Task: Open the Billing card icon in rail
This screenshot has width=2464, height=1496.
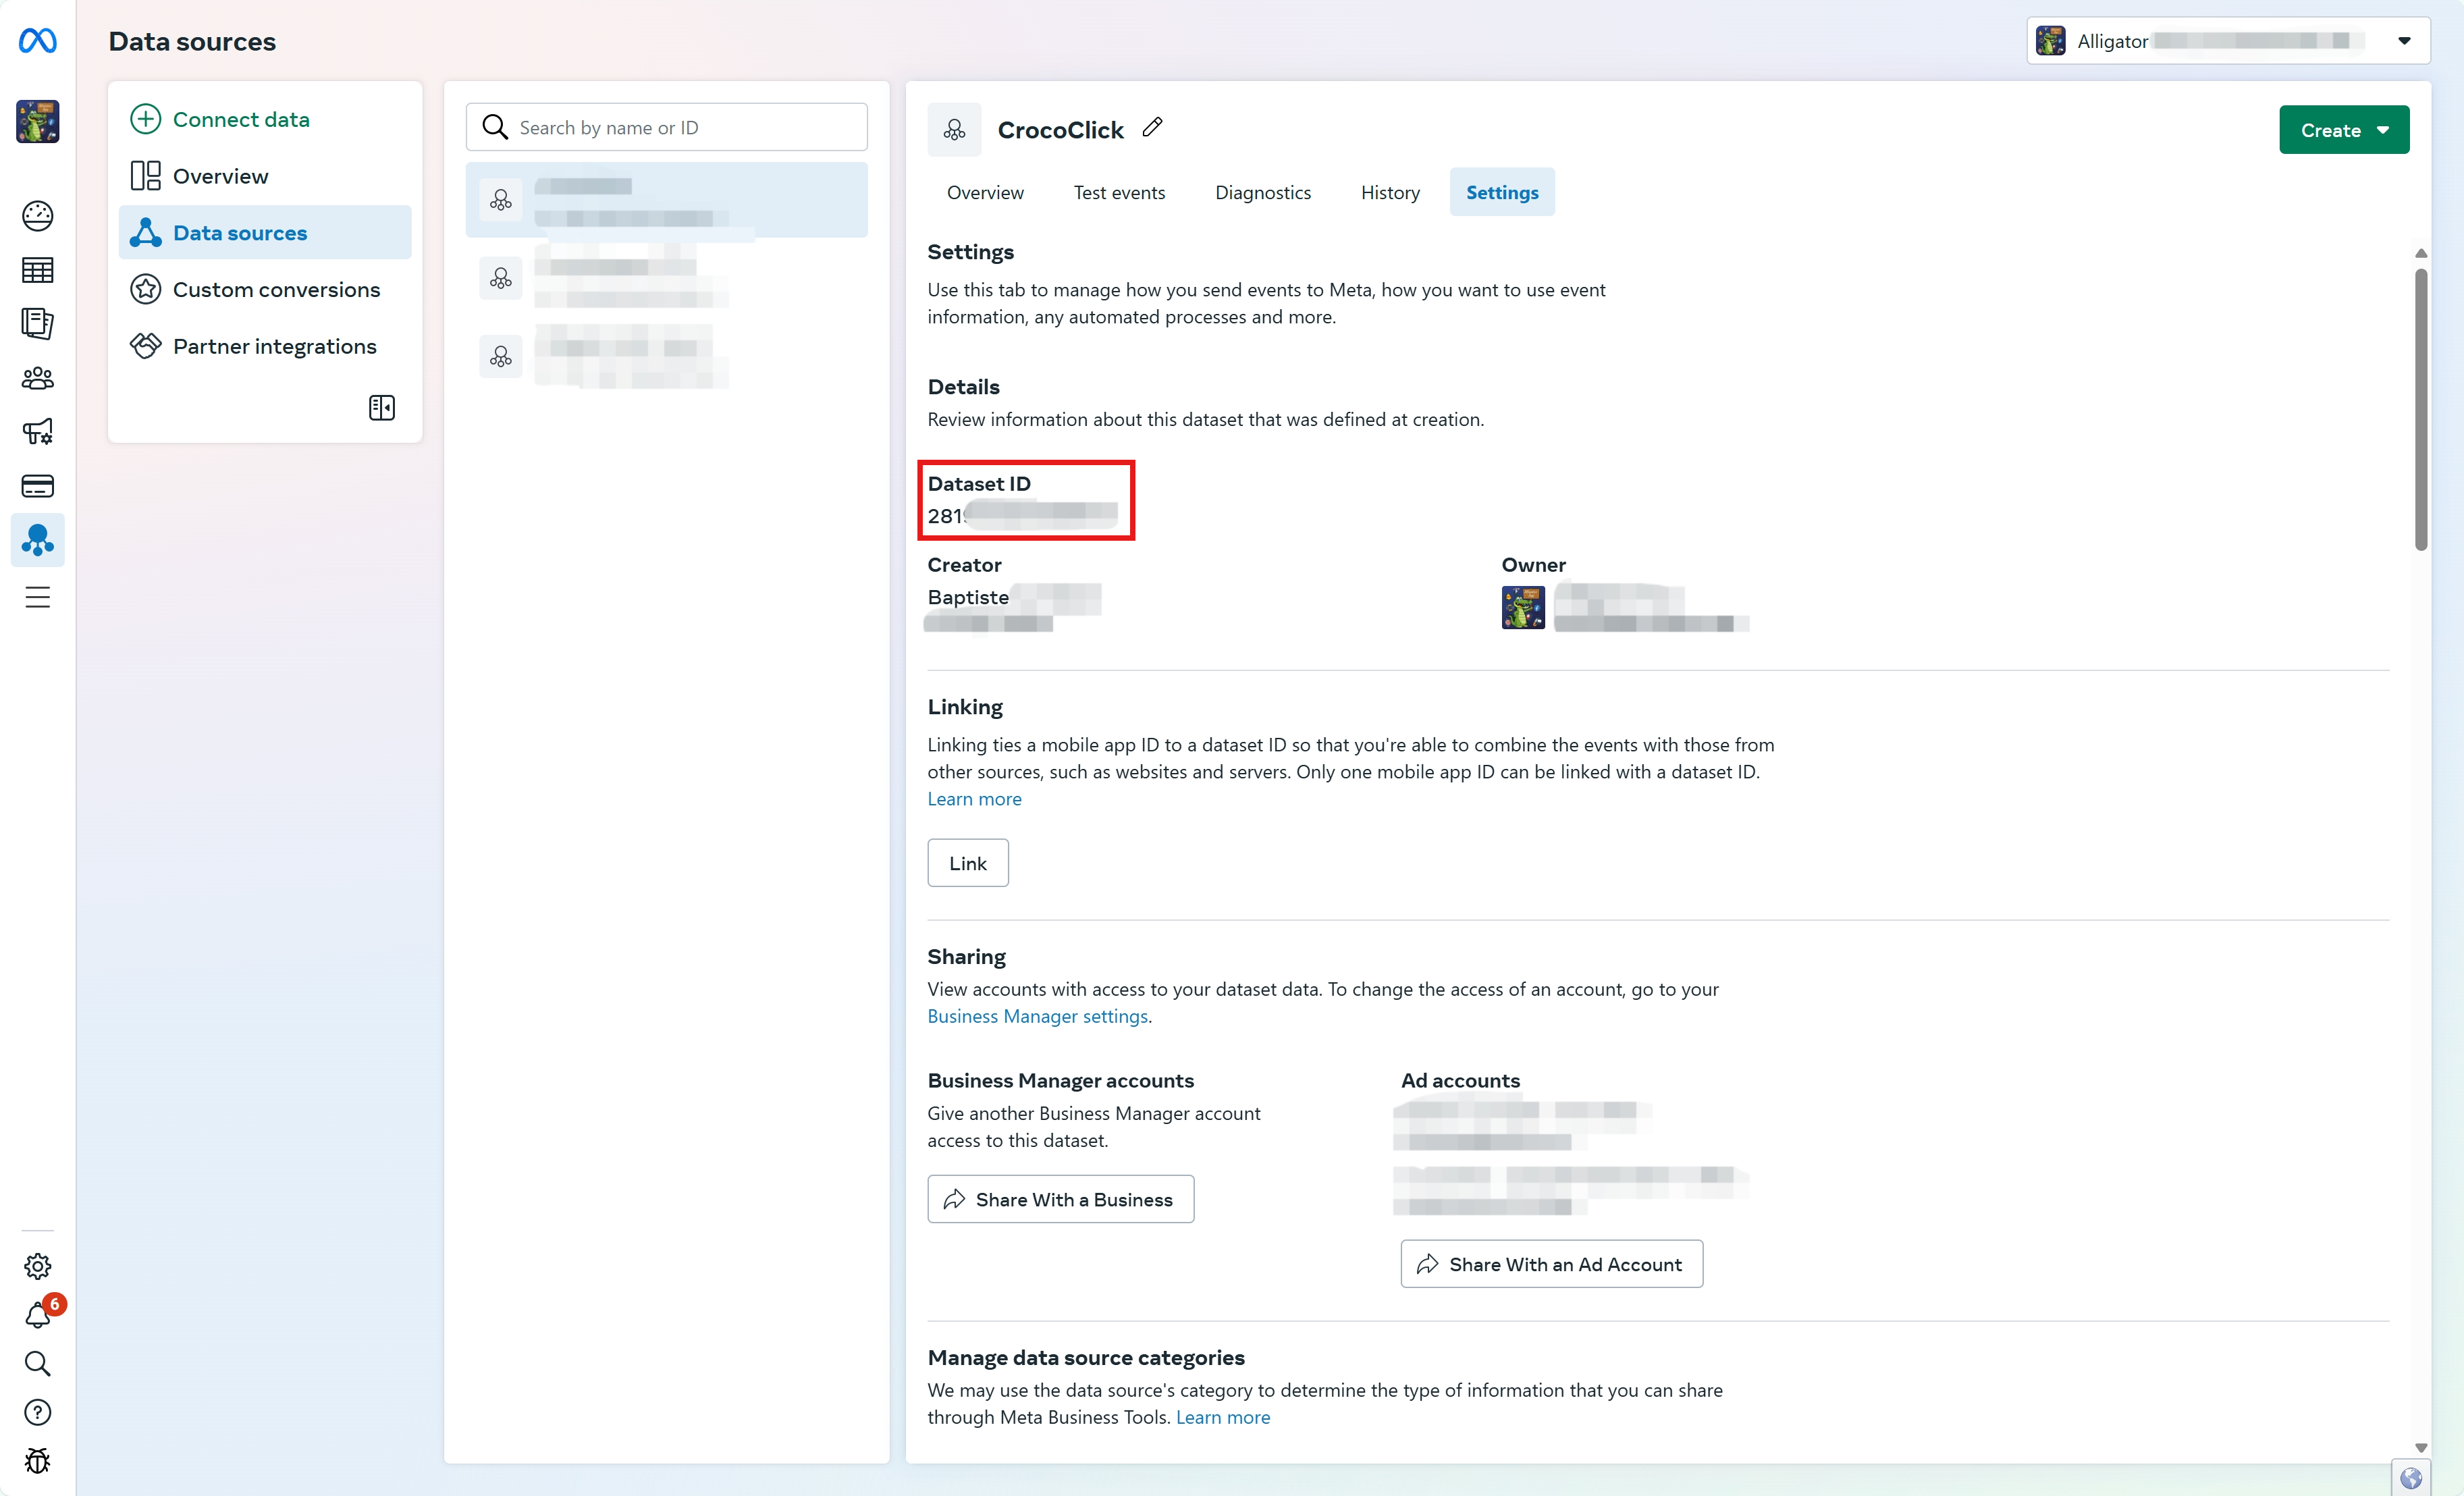Action: point(38,486)
